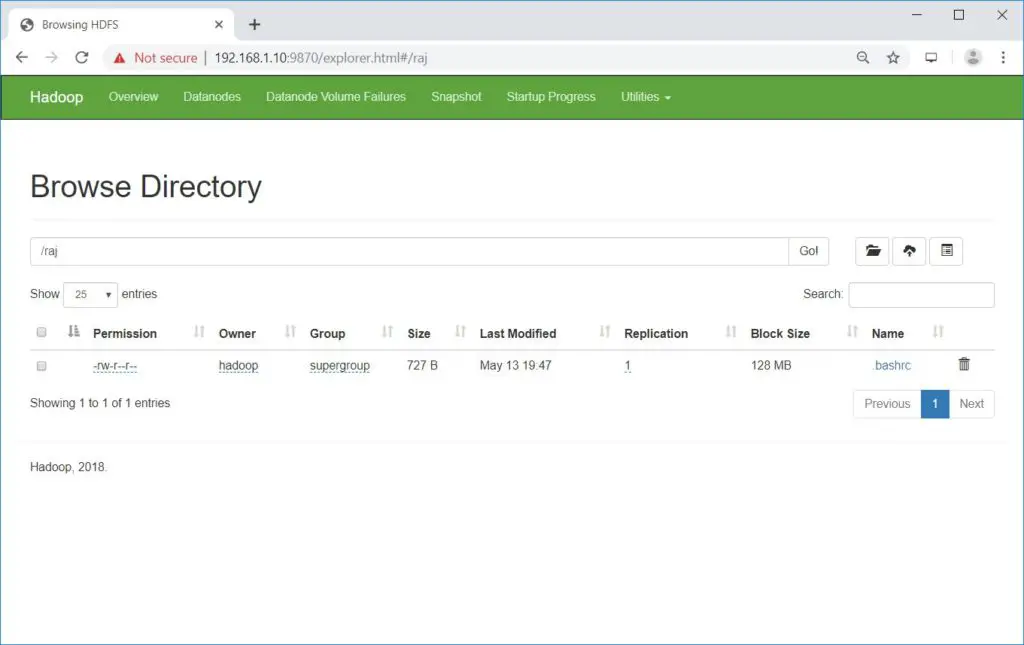Click the browser address bar URL
Screen dimensions: 1024x645
[x=321, y=58]
